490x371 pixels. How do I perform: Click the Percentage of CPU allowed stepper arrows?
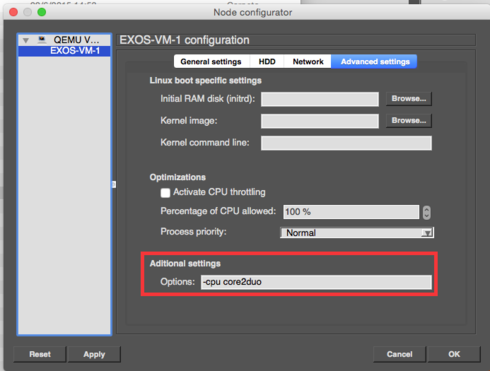pyautogui.click(x=426, y=212)
